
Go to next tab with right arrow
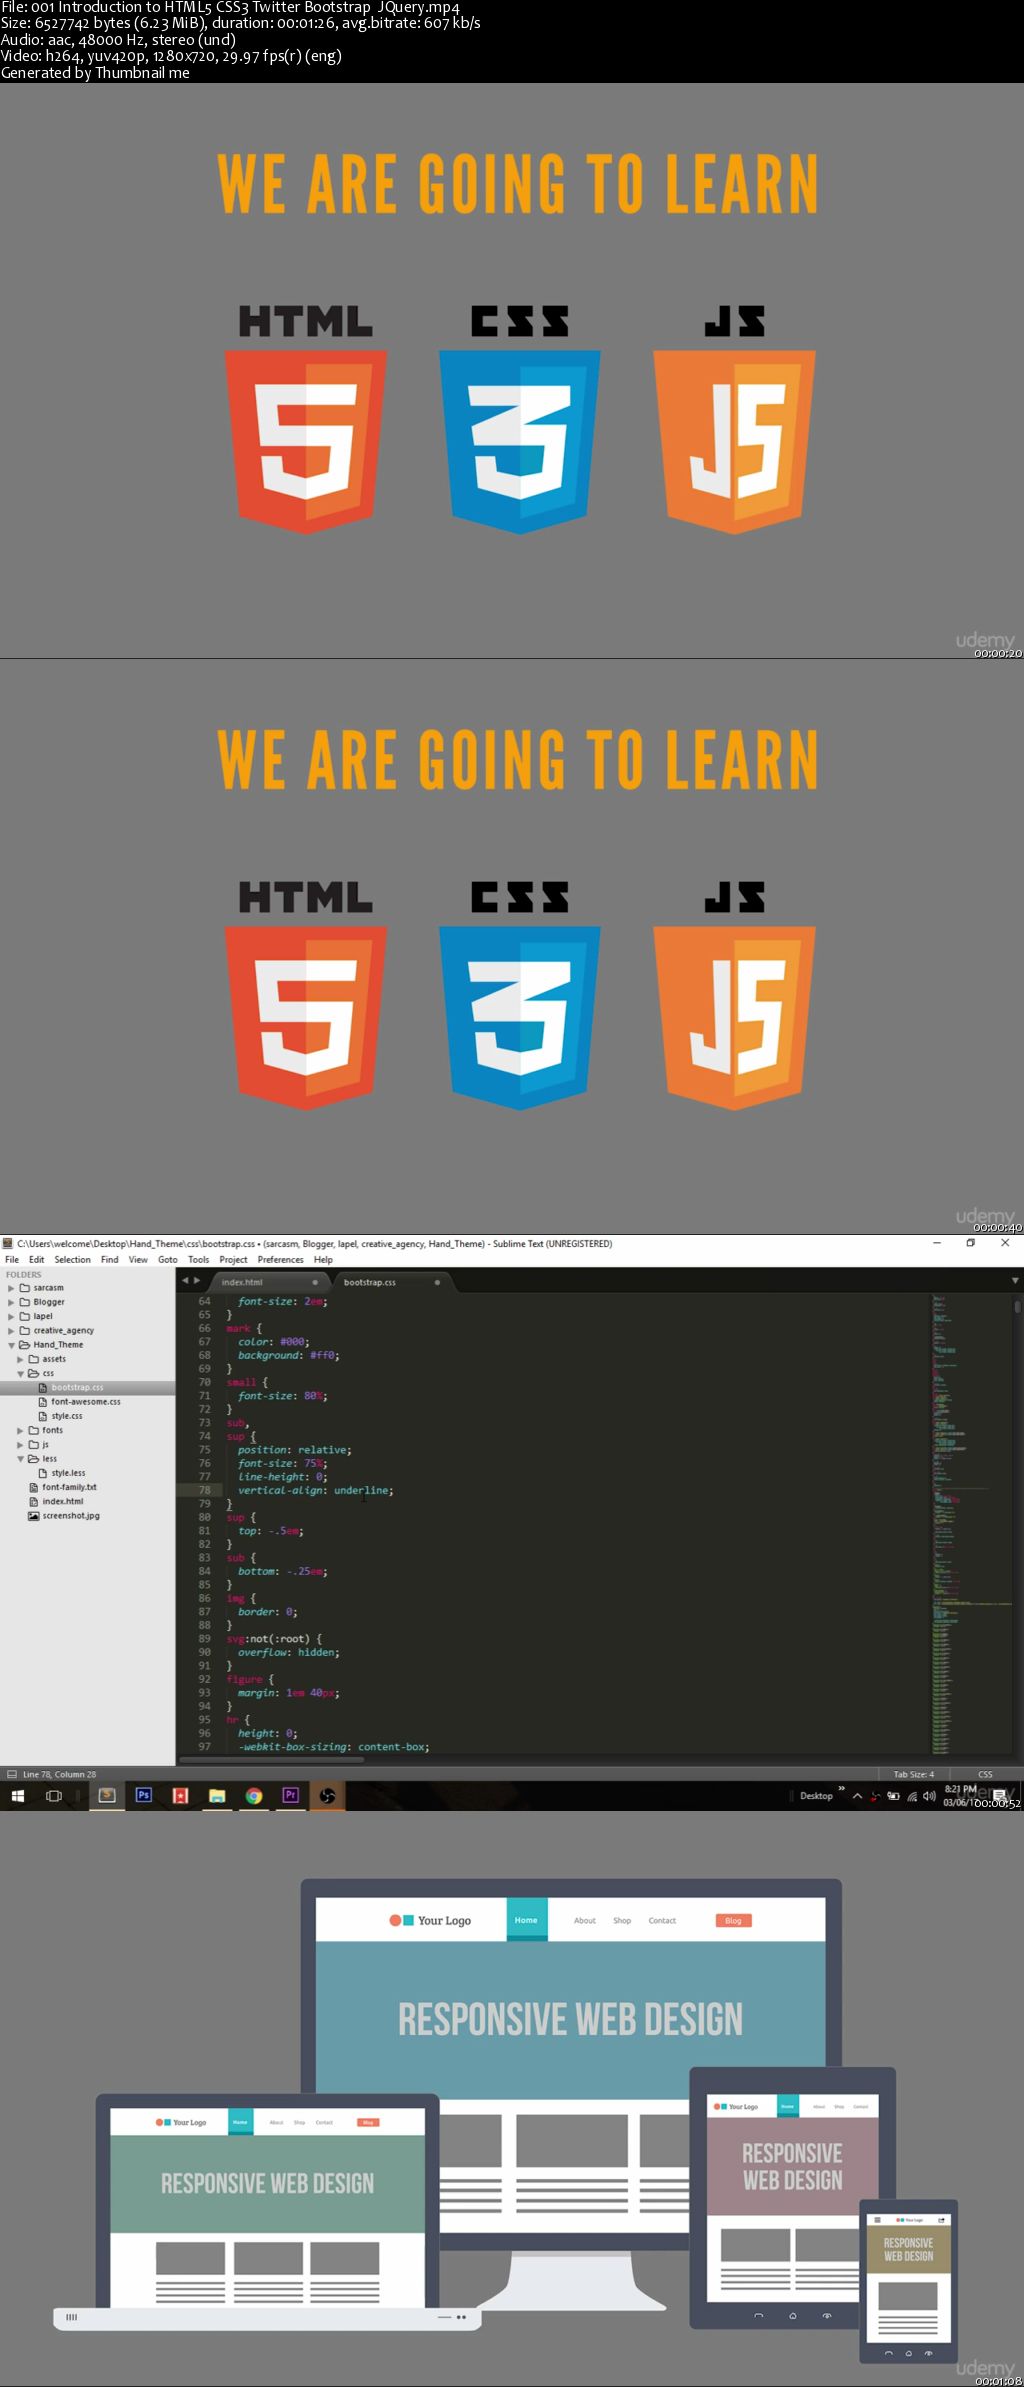click(196, 1280)
